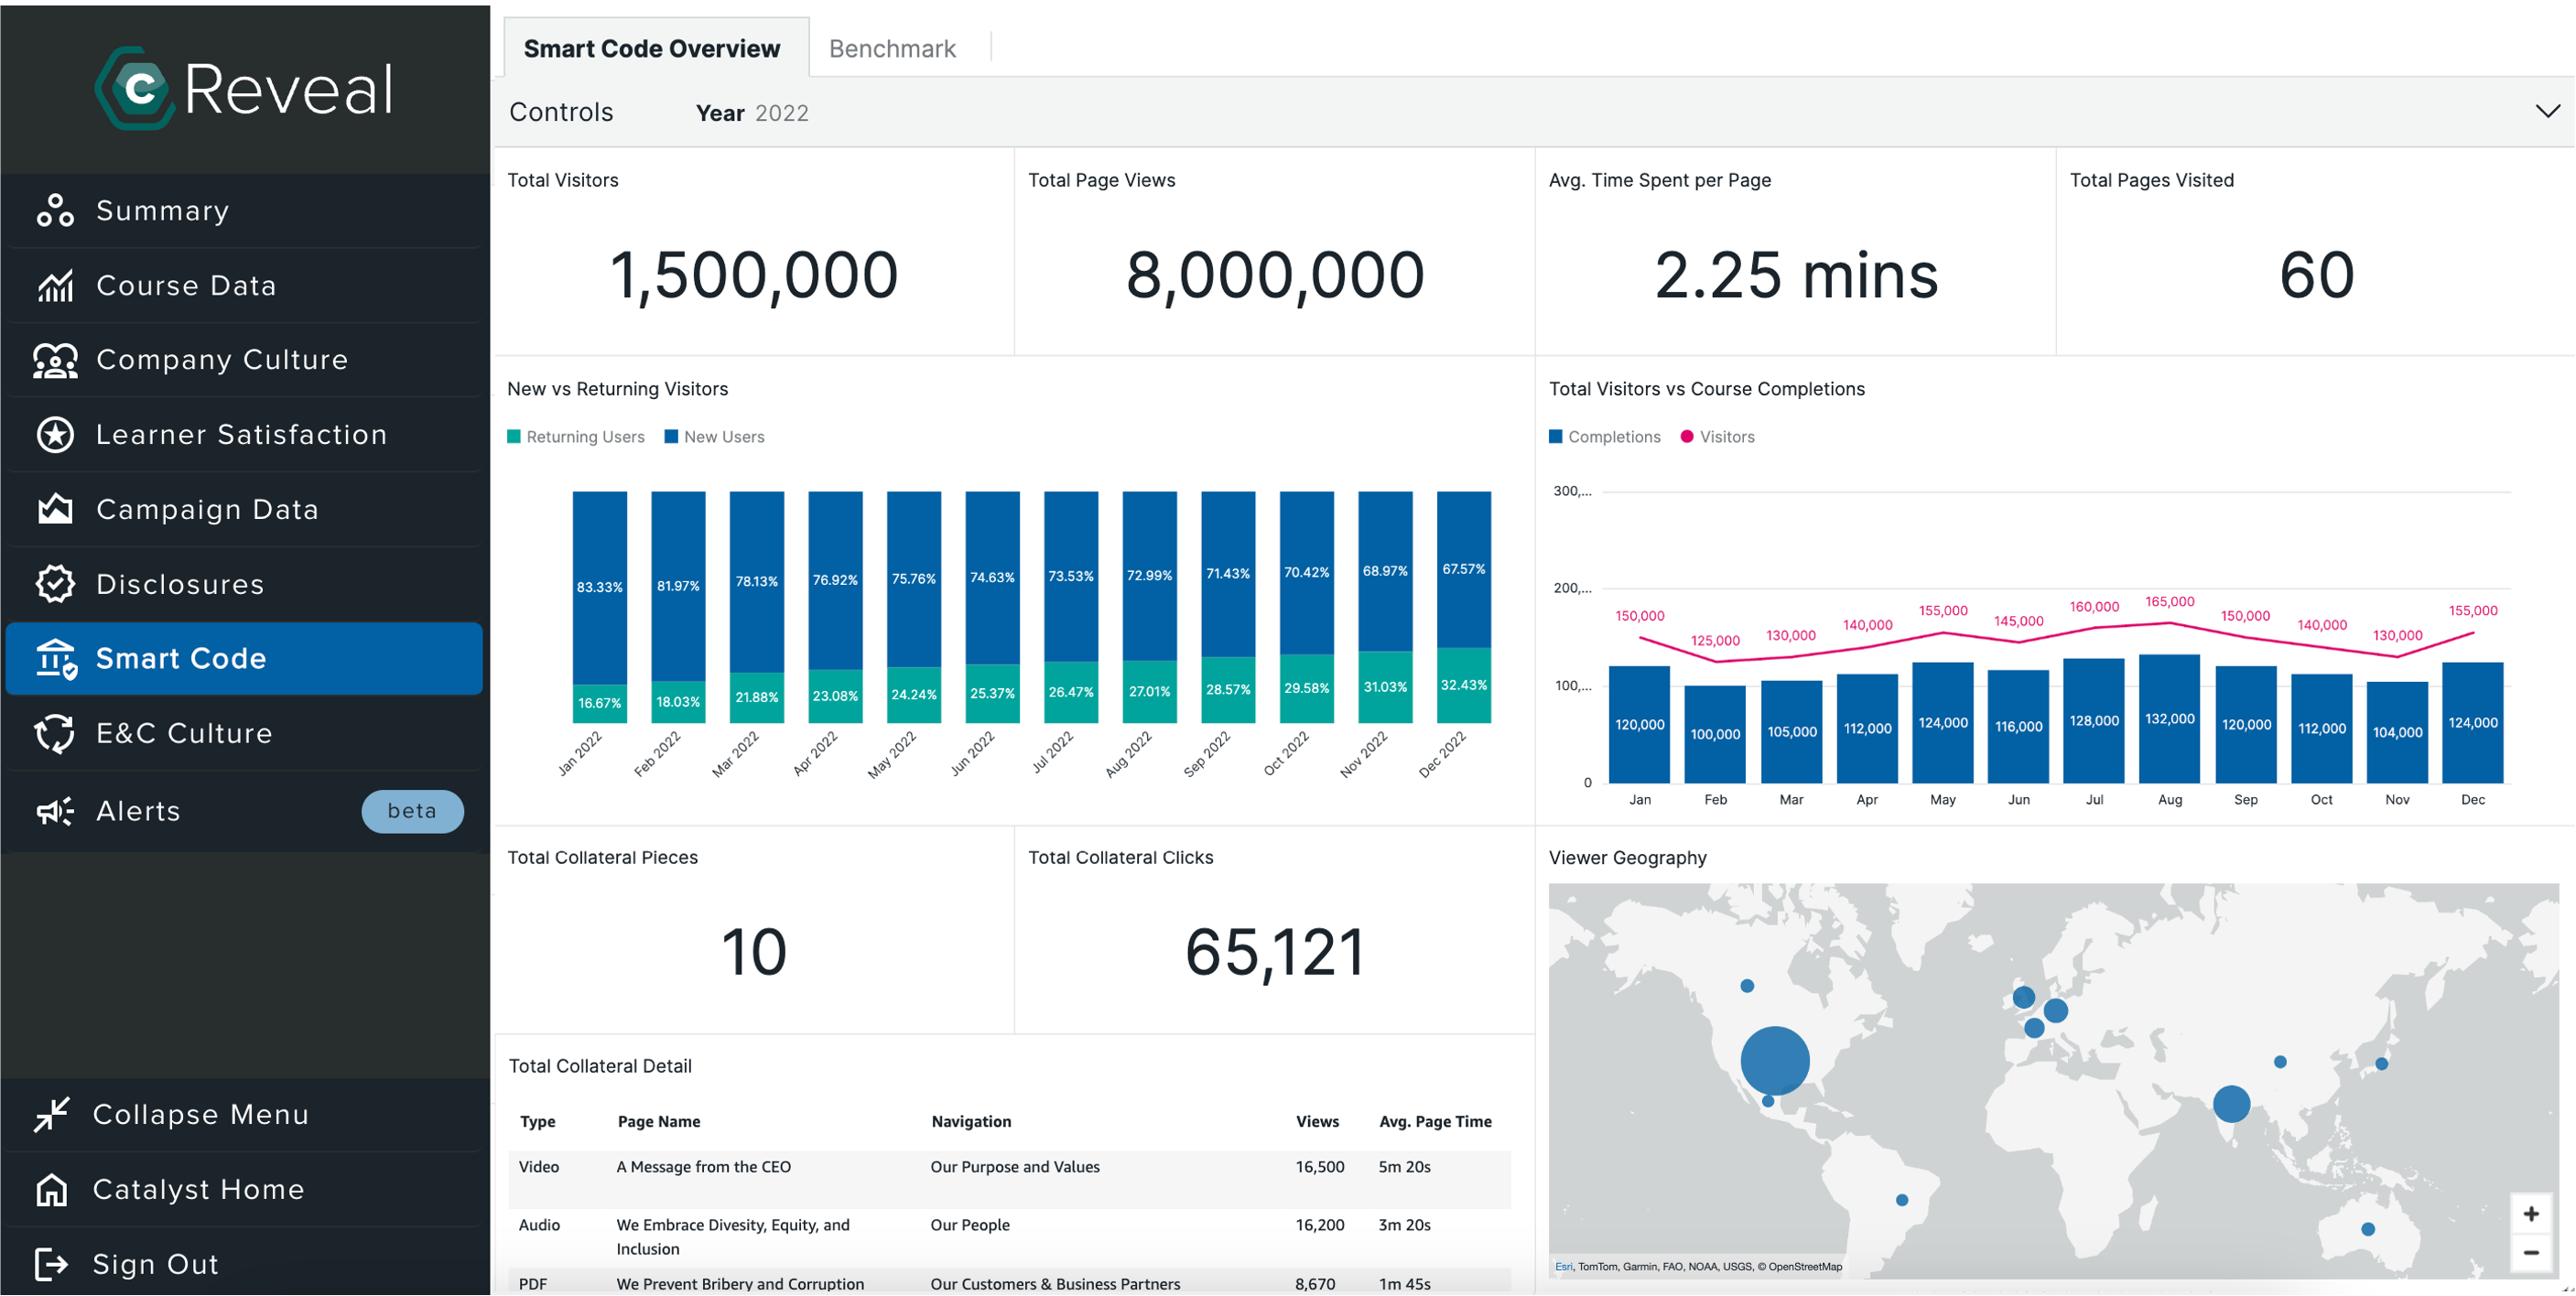Select Campaign Data in sidebar
This screenshot has width=2576, height=1296.
coord(244,510)
